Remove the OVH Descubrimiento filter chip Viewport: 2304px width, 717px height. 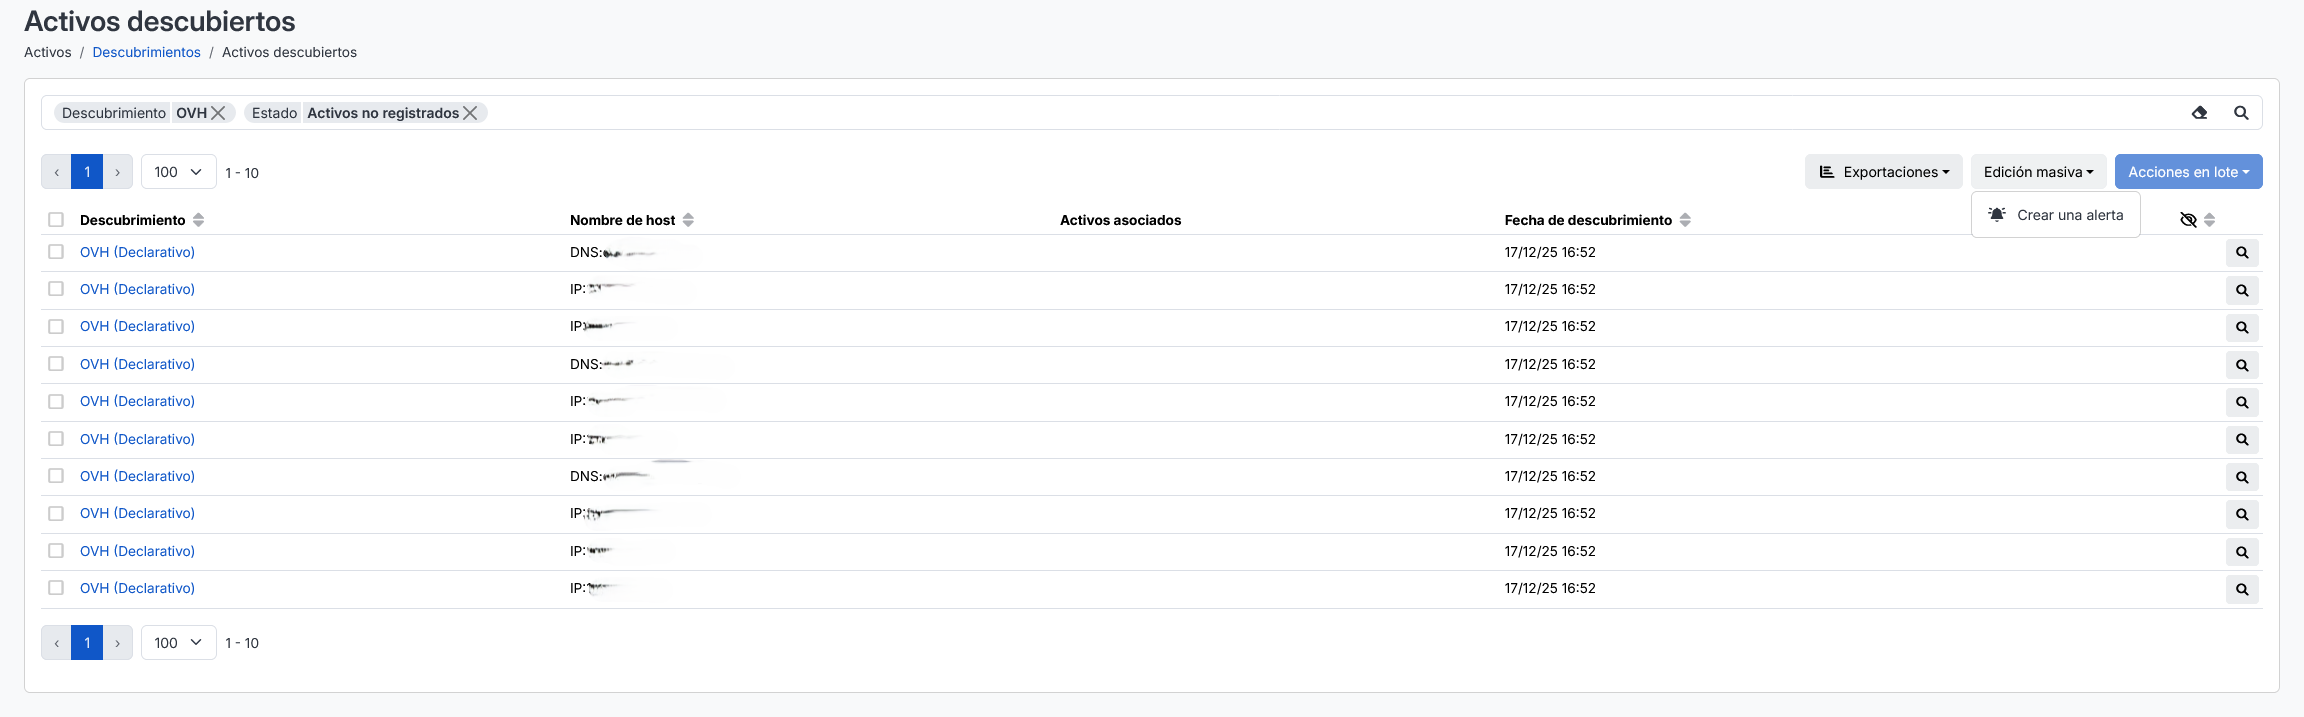coord(218,113)
